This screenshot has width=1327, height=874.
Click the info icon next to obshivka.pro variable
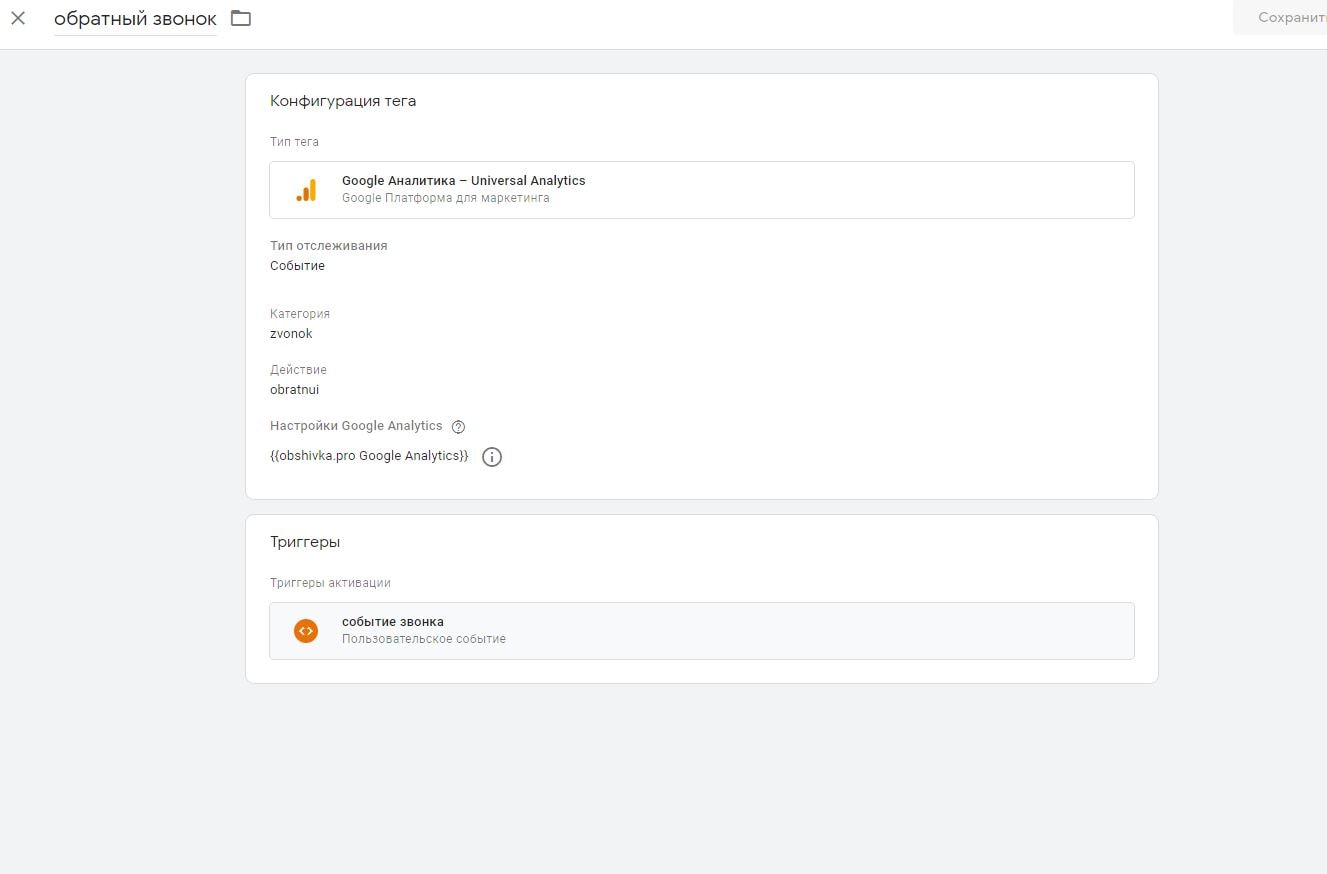[492, 457]
